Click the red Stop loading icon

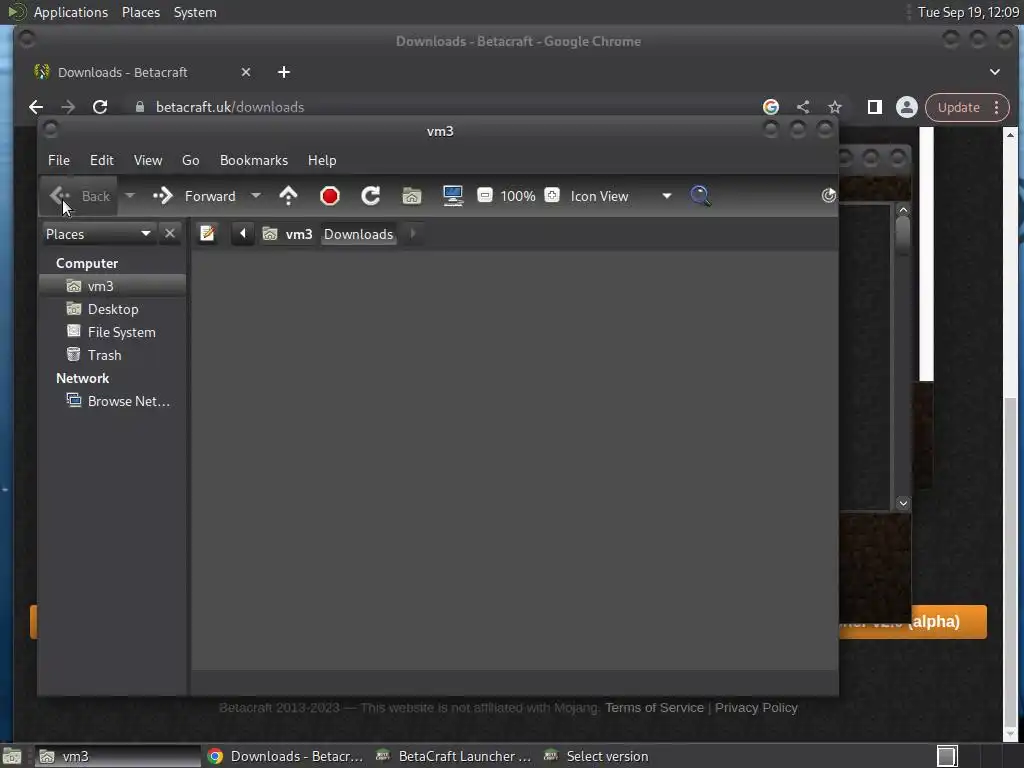pos(330,196)
